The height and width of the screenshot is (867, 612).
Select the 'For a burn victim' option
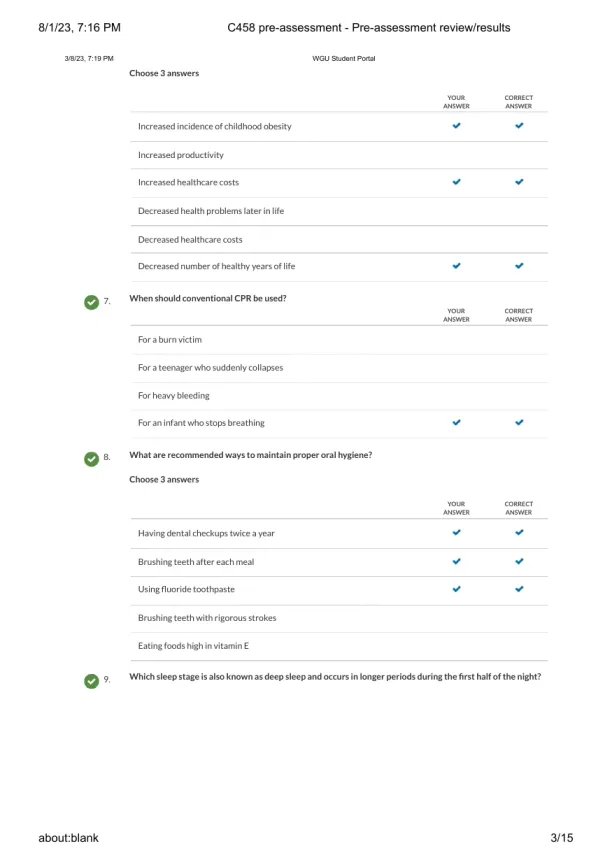coord(170,340)
